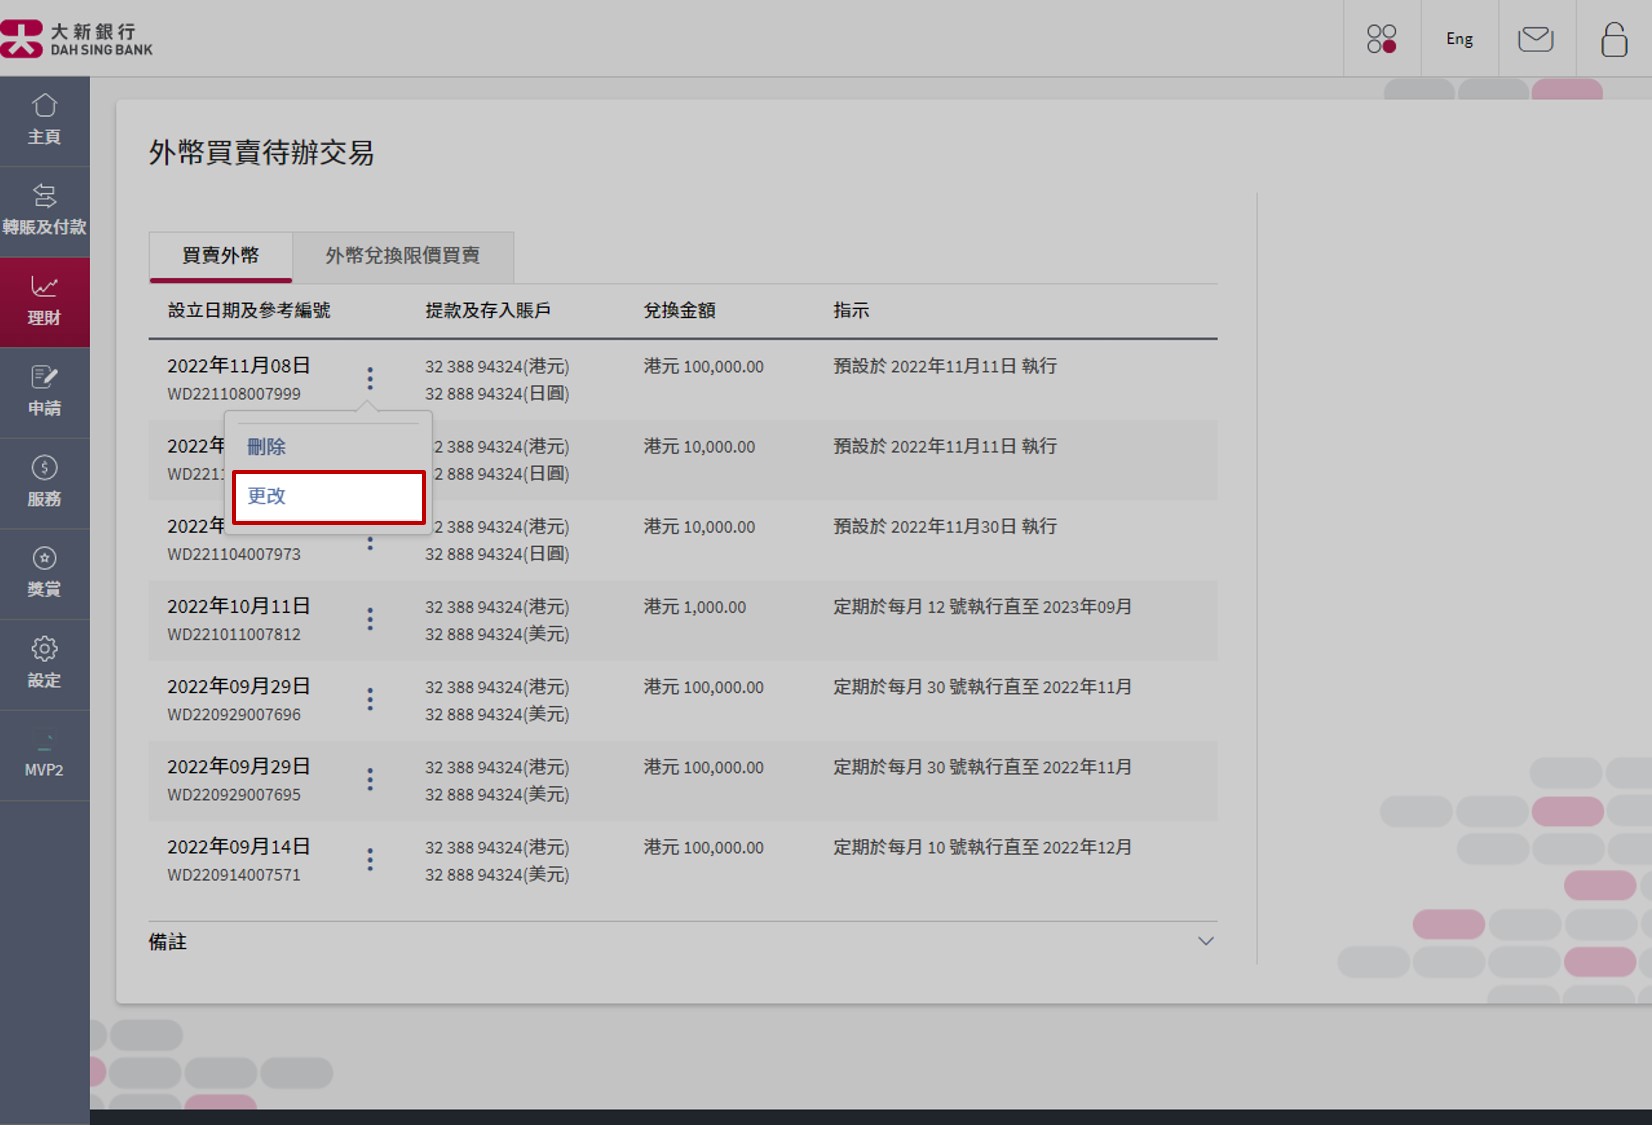Open 轉賬及付款 transfer sidebar icon
1652x1125 pixels.
[x=44, y=210]
